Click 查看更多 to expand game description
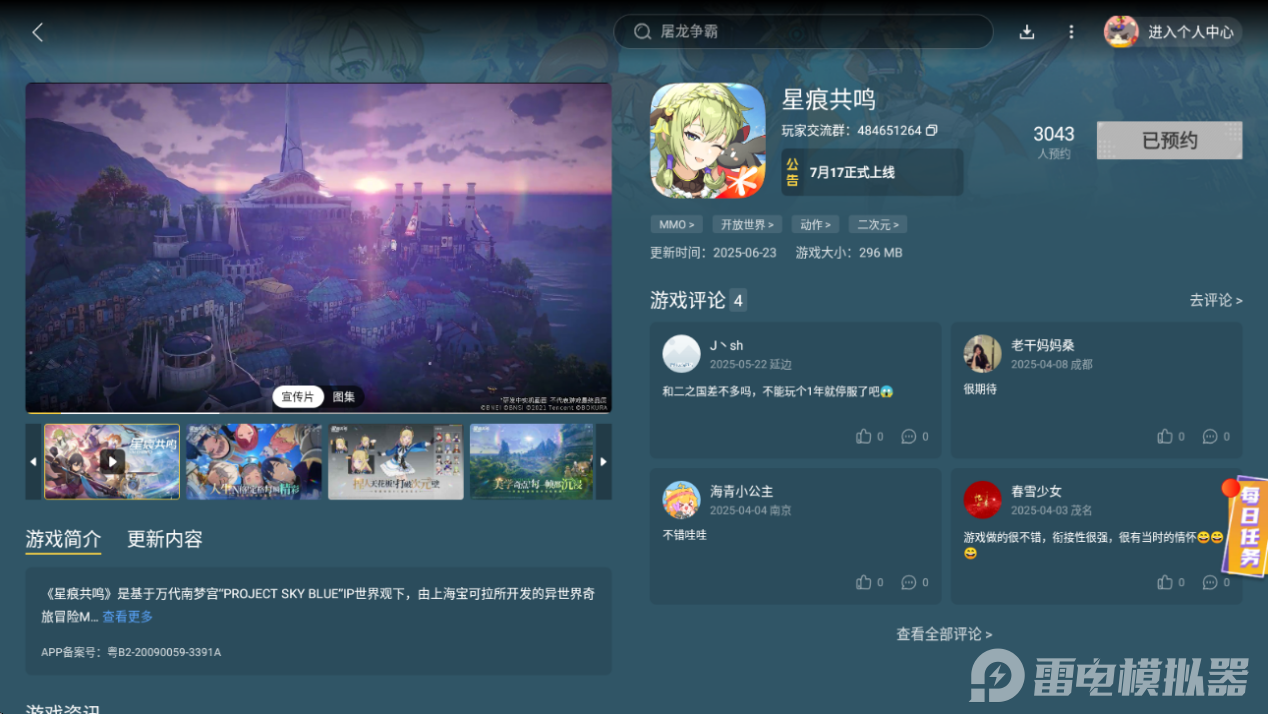The width and height of the screenshot is (1268, 714). tap(126, 616)
